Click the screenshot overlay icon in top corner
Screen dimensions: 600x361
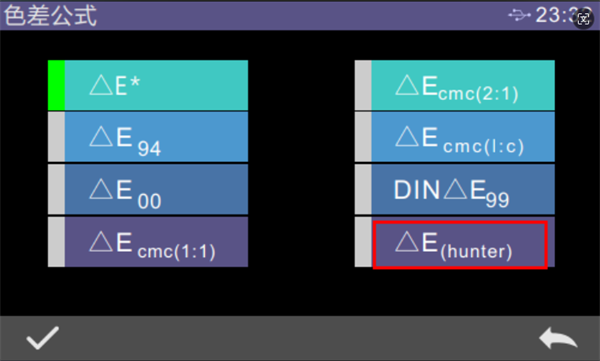tap(584, 18)
